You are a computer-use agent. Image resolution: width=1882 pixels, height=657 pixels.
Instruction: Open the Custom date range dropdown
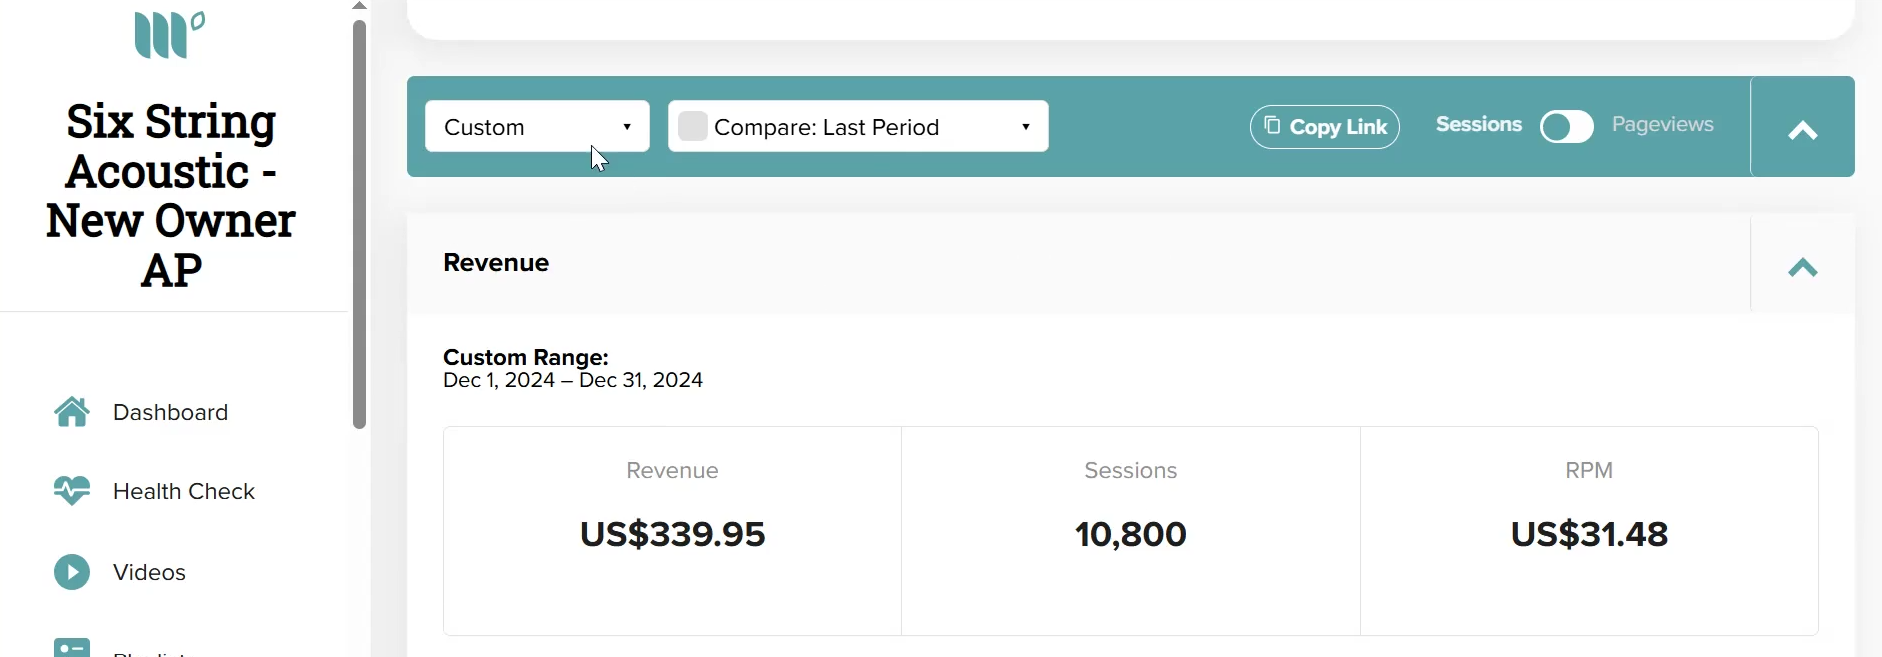coord(537,126)
